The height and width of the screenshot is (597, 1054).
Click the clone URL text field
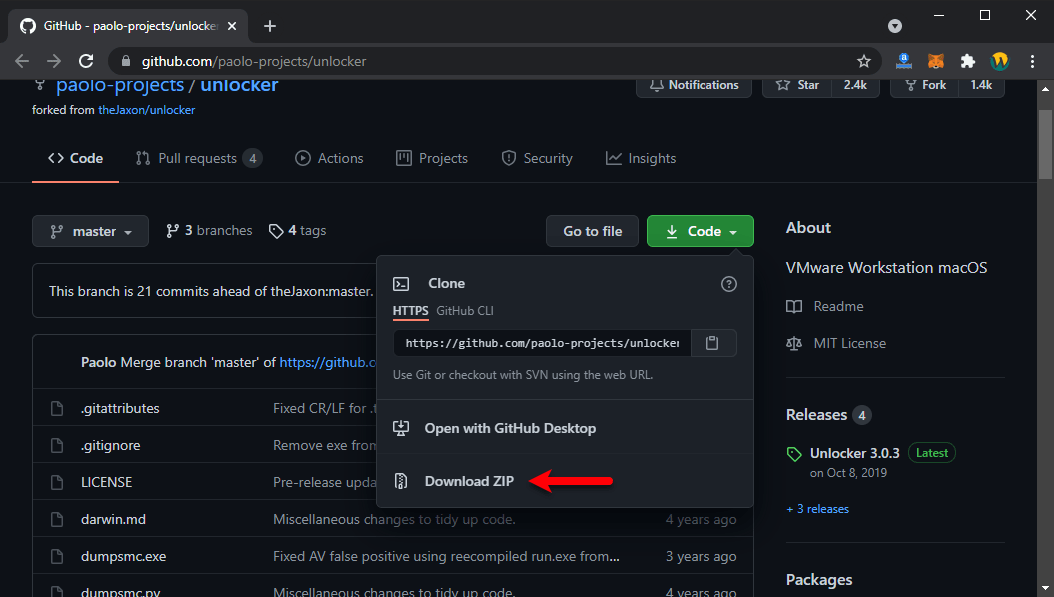pos(542,343)
